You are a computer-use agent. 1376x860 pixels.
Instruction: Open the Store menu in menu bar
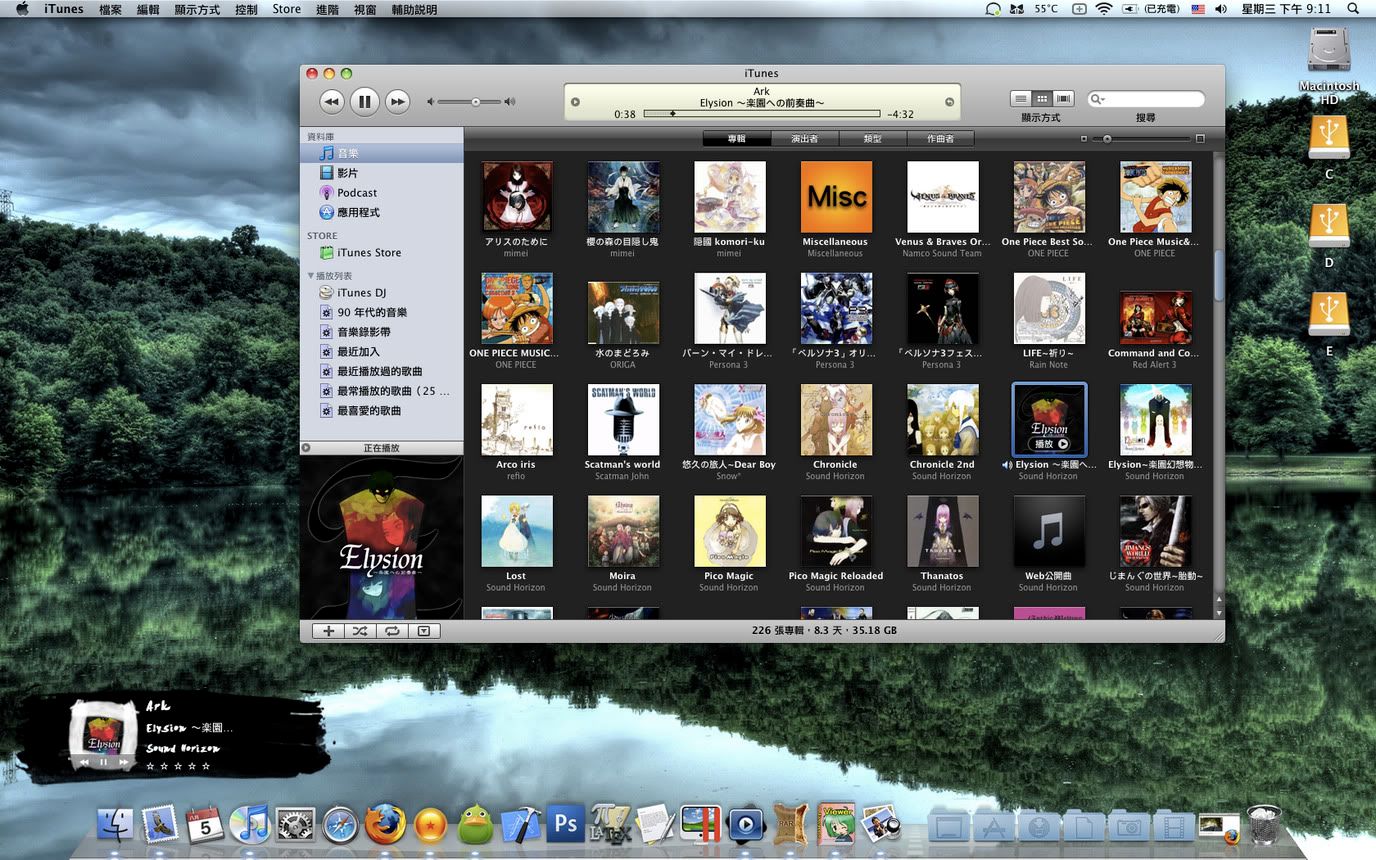point(286,9)
